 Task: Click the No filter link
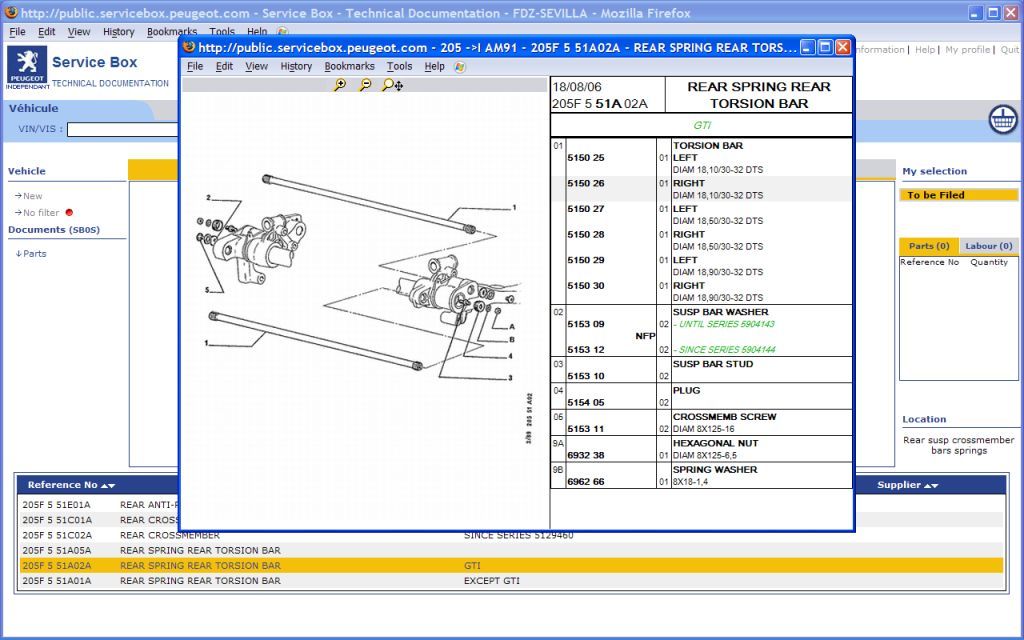41,213
